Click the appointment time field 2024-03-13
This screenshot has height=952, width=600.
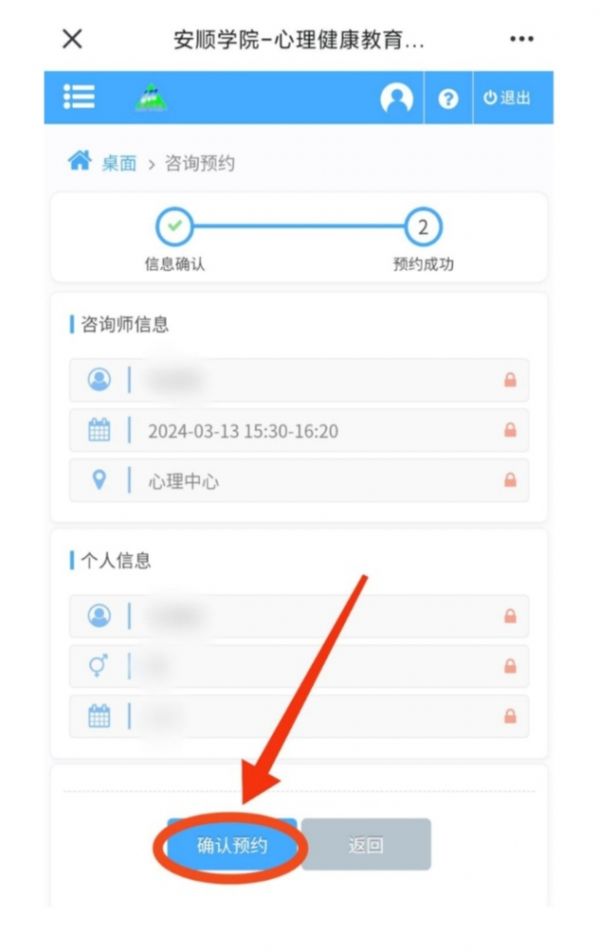(x=299, y=430)
